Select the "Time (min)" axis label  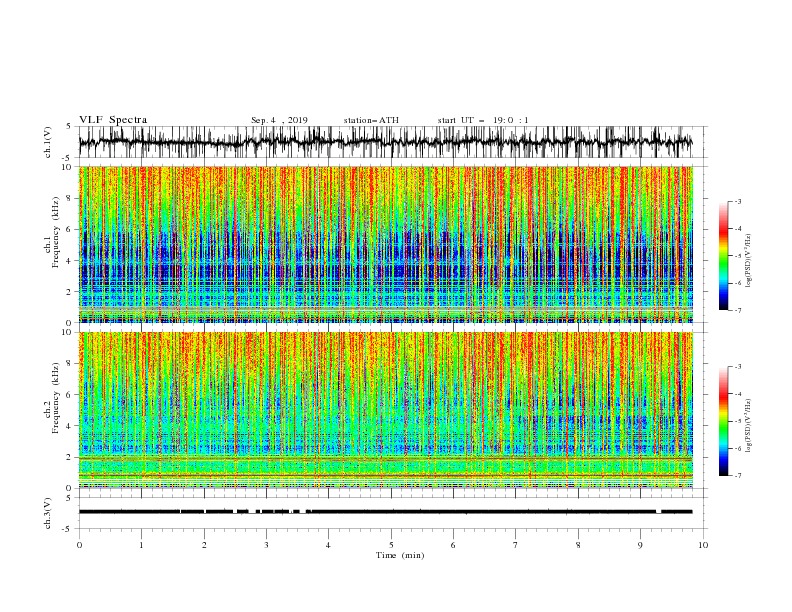pyautogui.click(x=400, y=555)
